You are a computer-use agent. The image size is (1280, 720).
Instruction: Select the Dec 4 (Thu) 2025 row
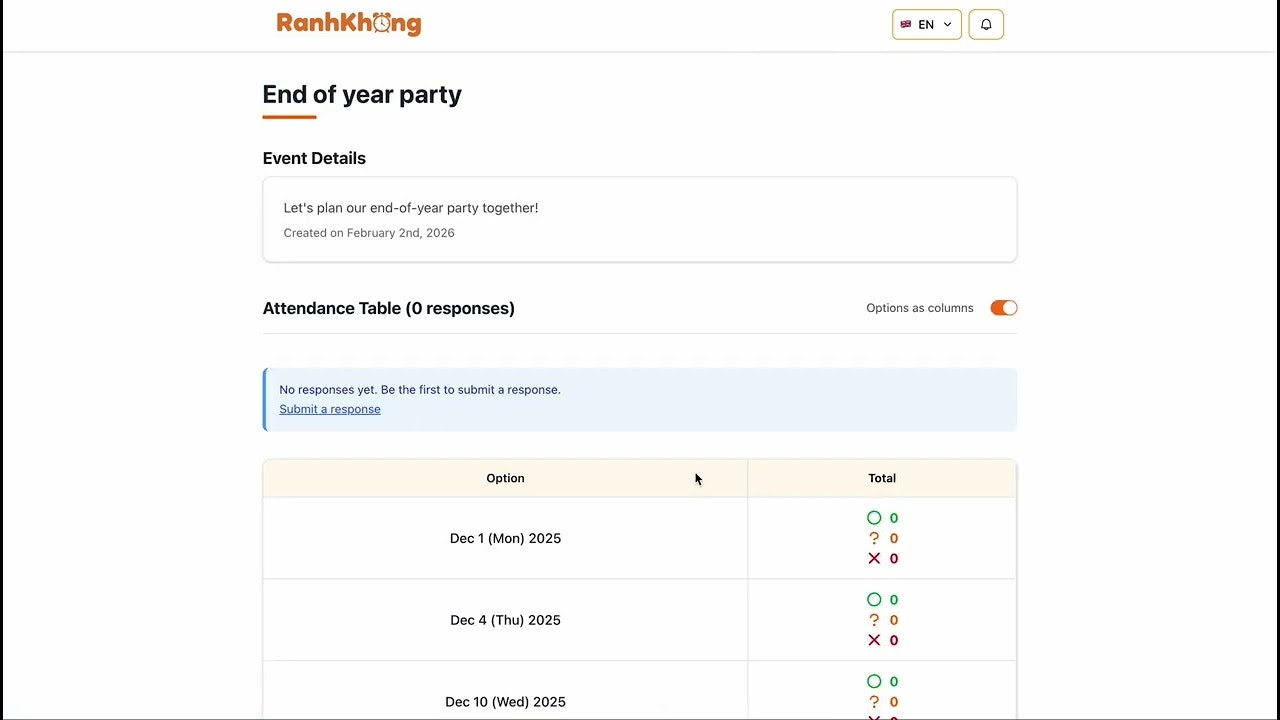pyautogui.click(x=505, y=620)
